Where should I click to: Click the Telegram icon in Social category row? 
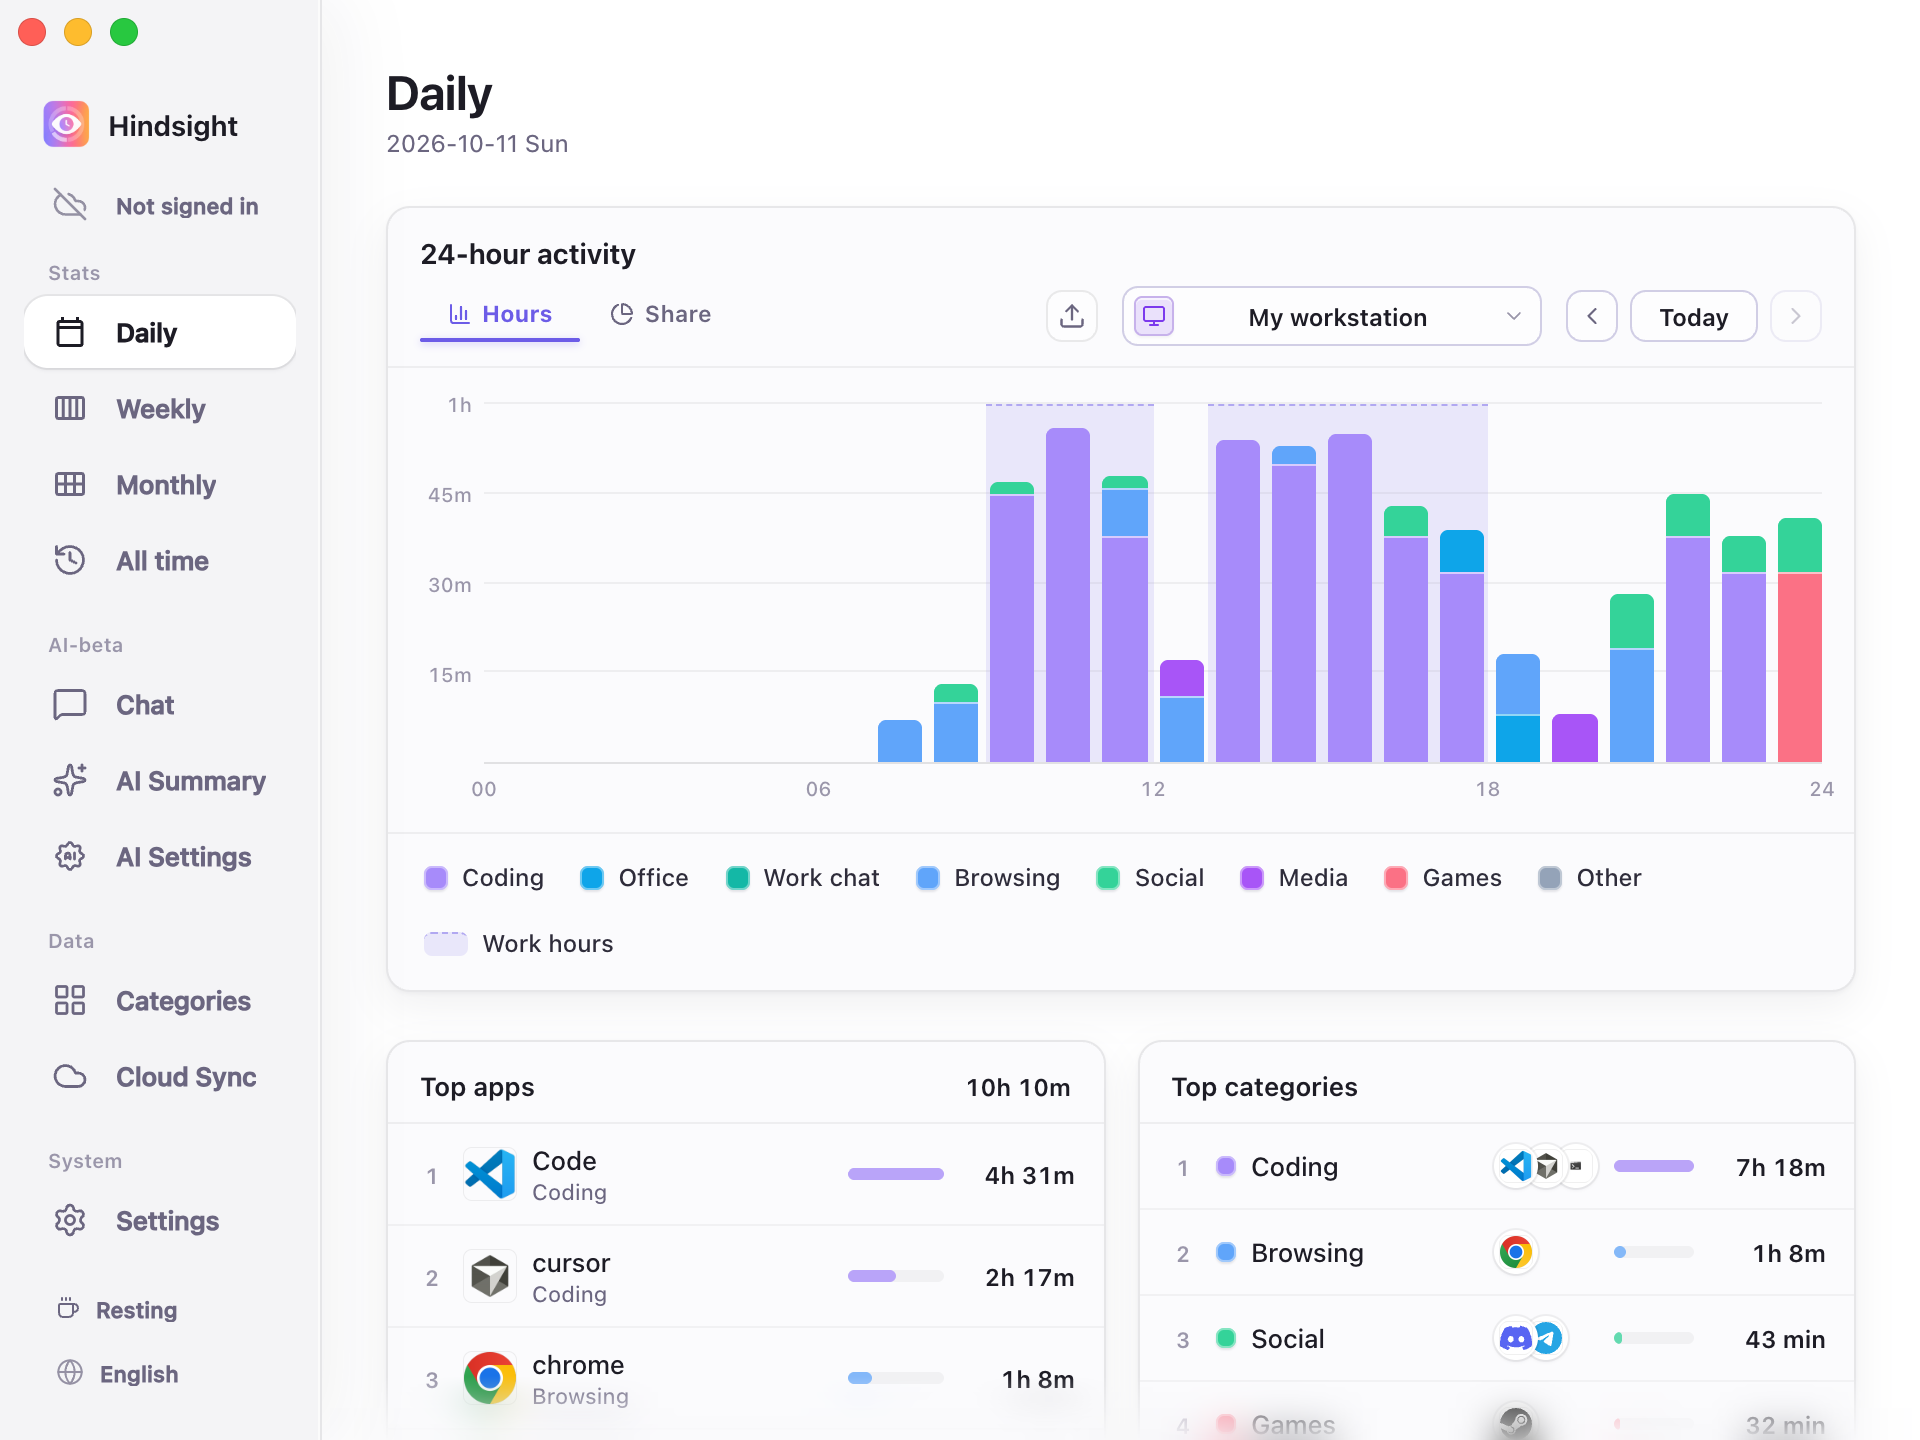coord(1548,1338)
